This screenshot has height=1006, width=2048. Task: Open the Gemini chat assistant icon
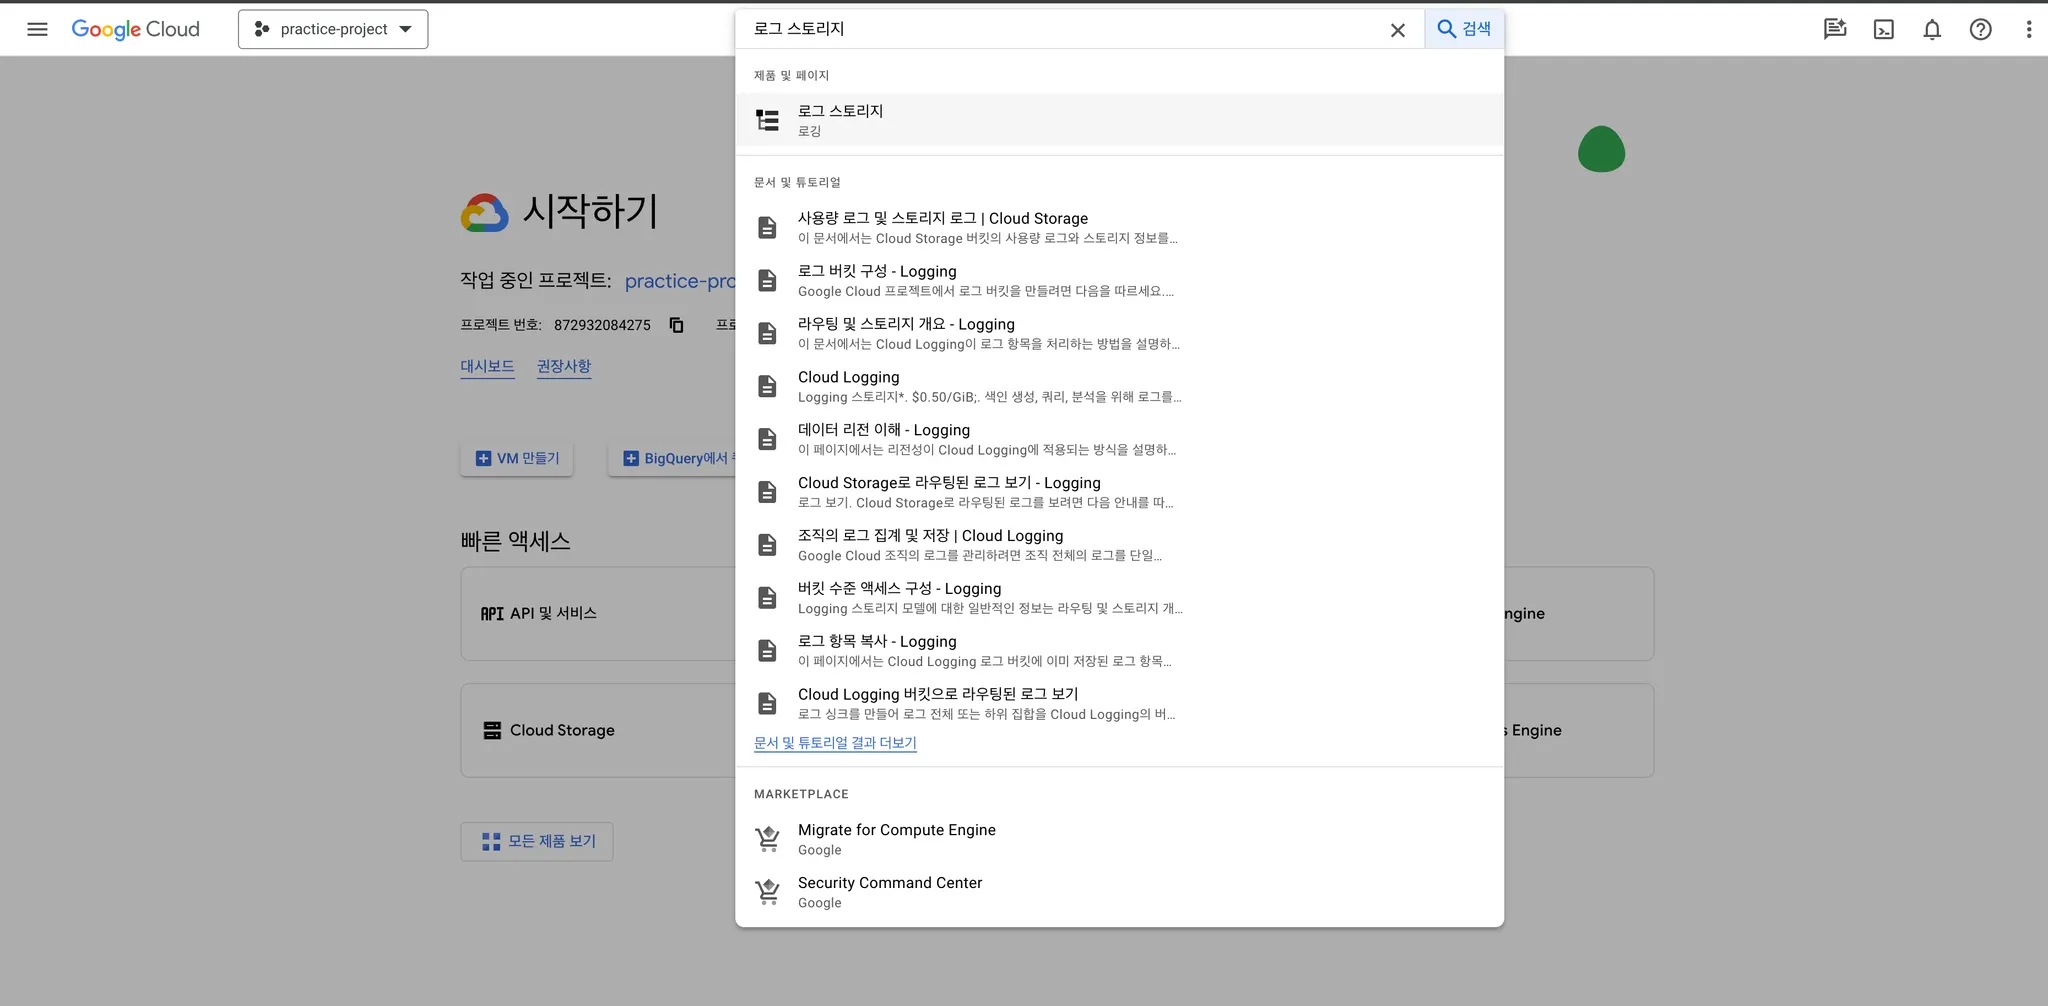(x=1835, y=29)
